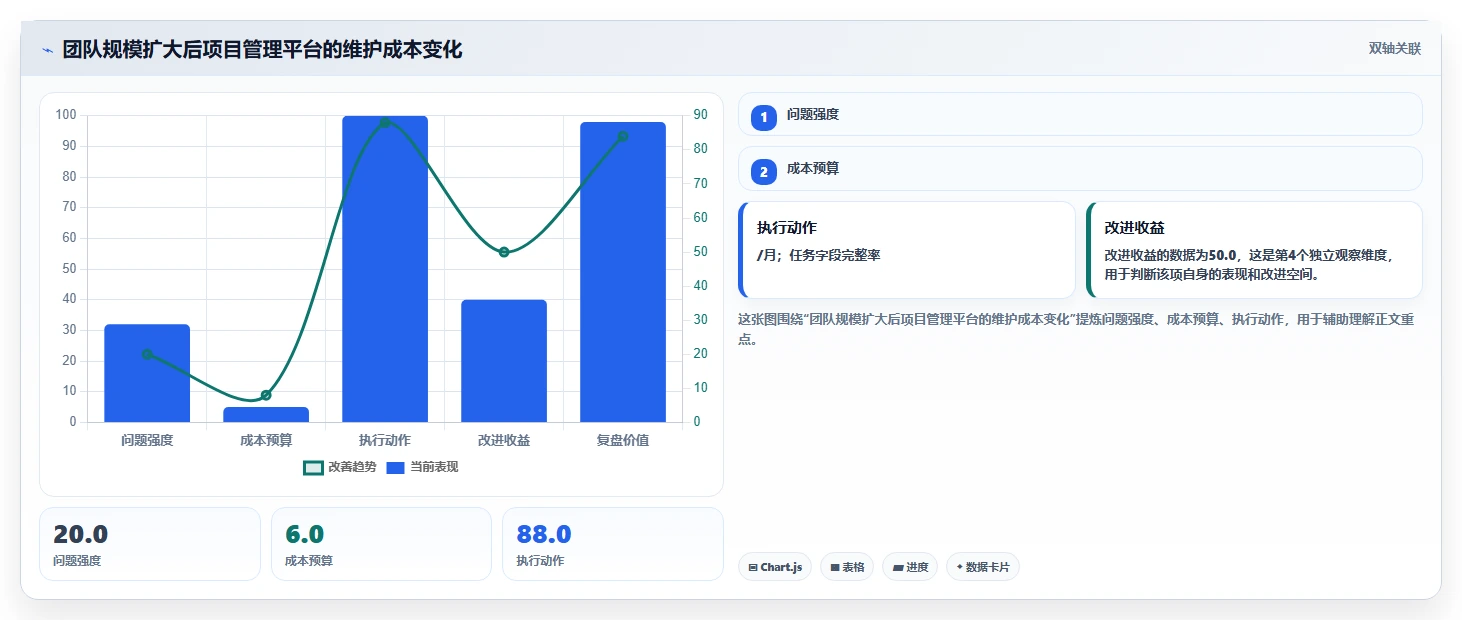Click the 双轴关联 label in header
Screen dimensions: 1462x620
pyautogui.click(x=1395, y=49)
